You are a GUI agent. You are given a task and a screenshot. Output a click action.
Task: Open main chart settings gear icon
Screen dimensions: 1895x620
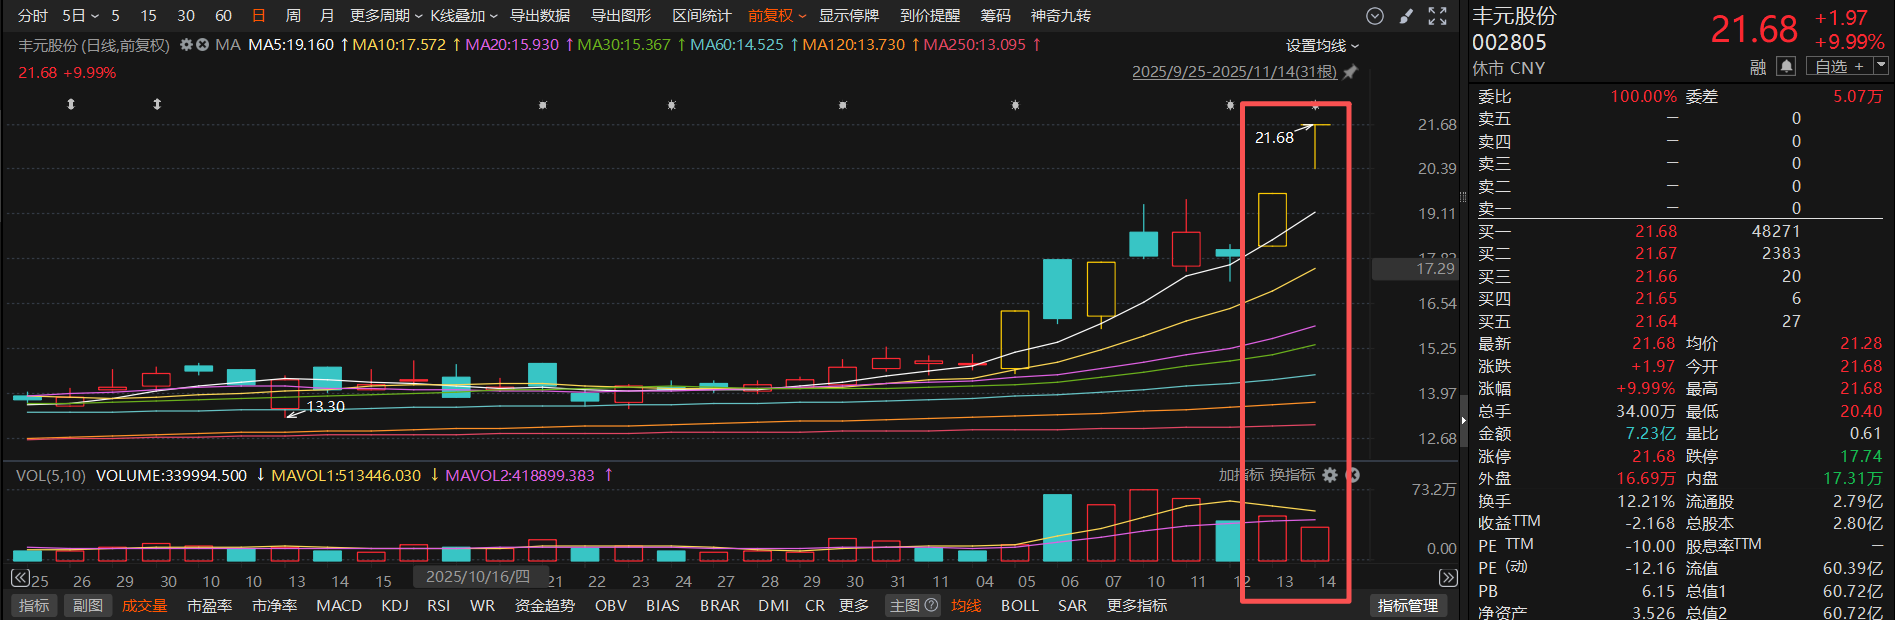click(x=186, y=45)
